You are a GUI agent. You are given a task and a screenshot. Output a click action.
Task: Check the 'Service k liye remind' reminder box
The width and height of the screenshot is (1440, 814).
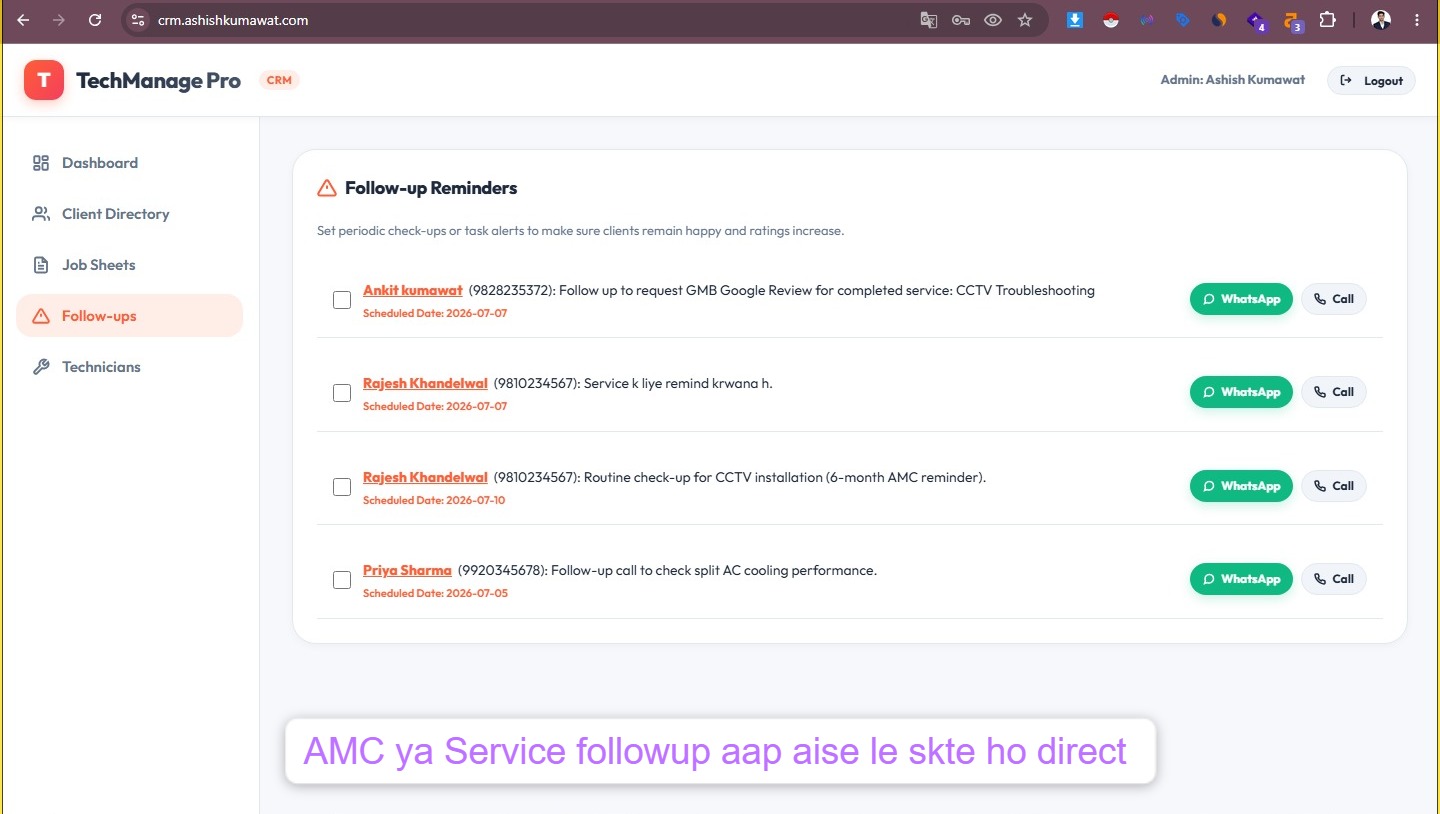point(342,393)
